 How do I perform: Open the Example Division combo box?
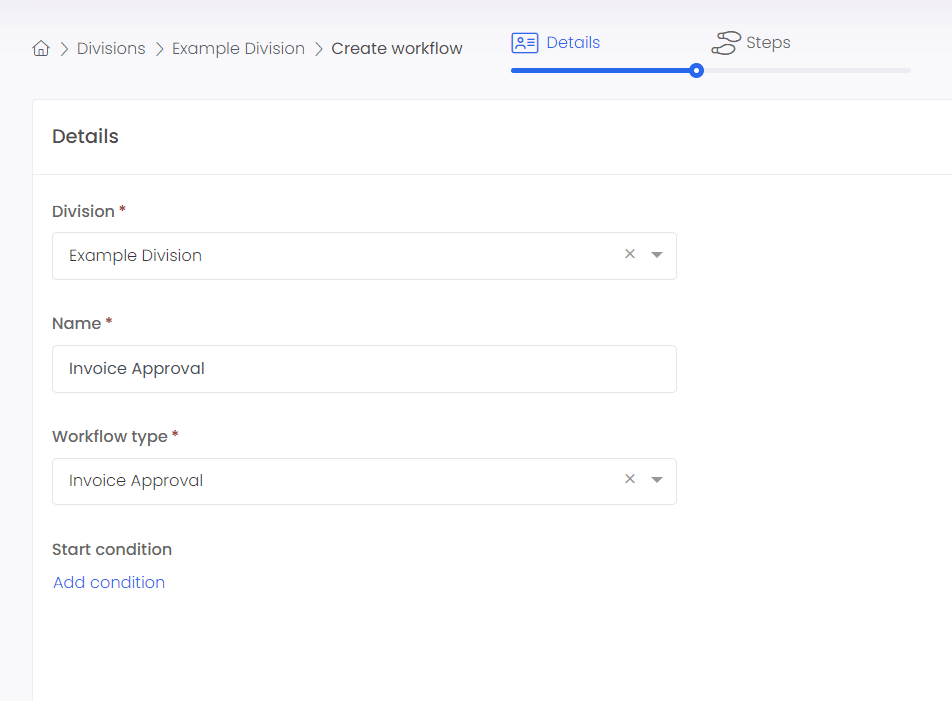click(364, 256)
